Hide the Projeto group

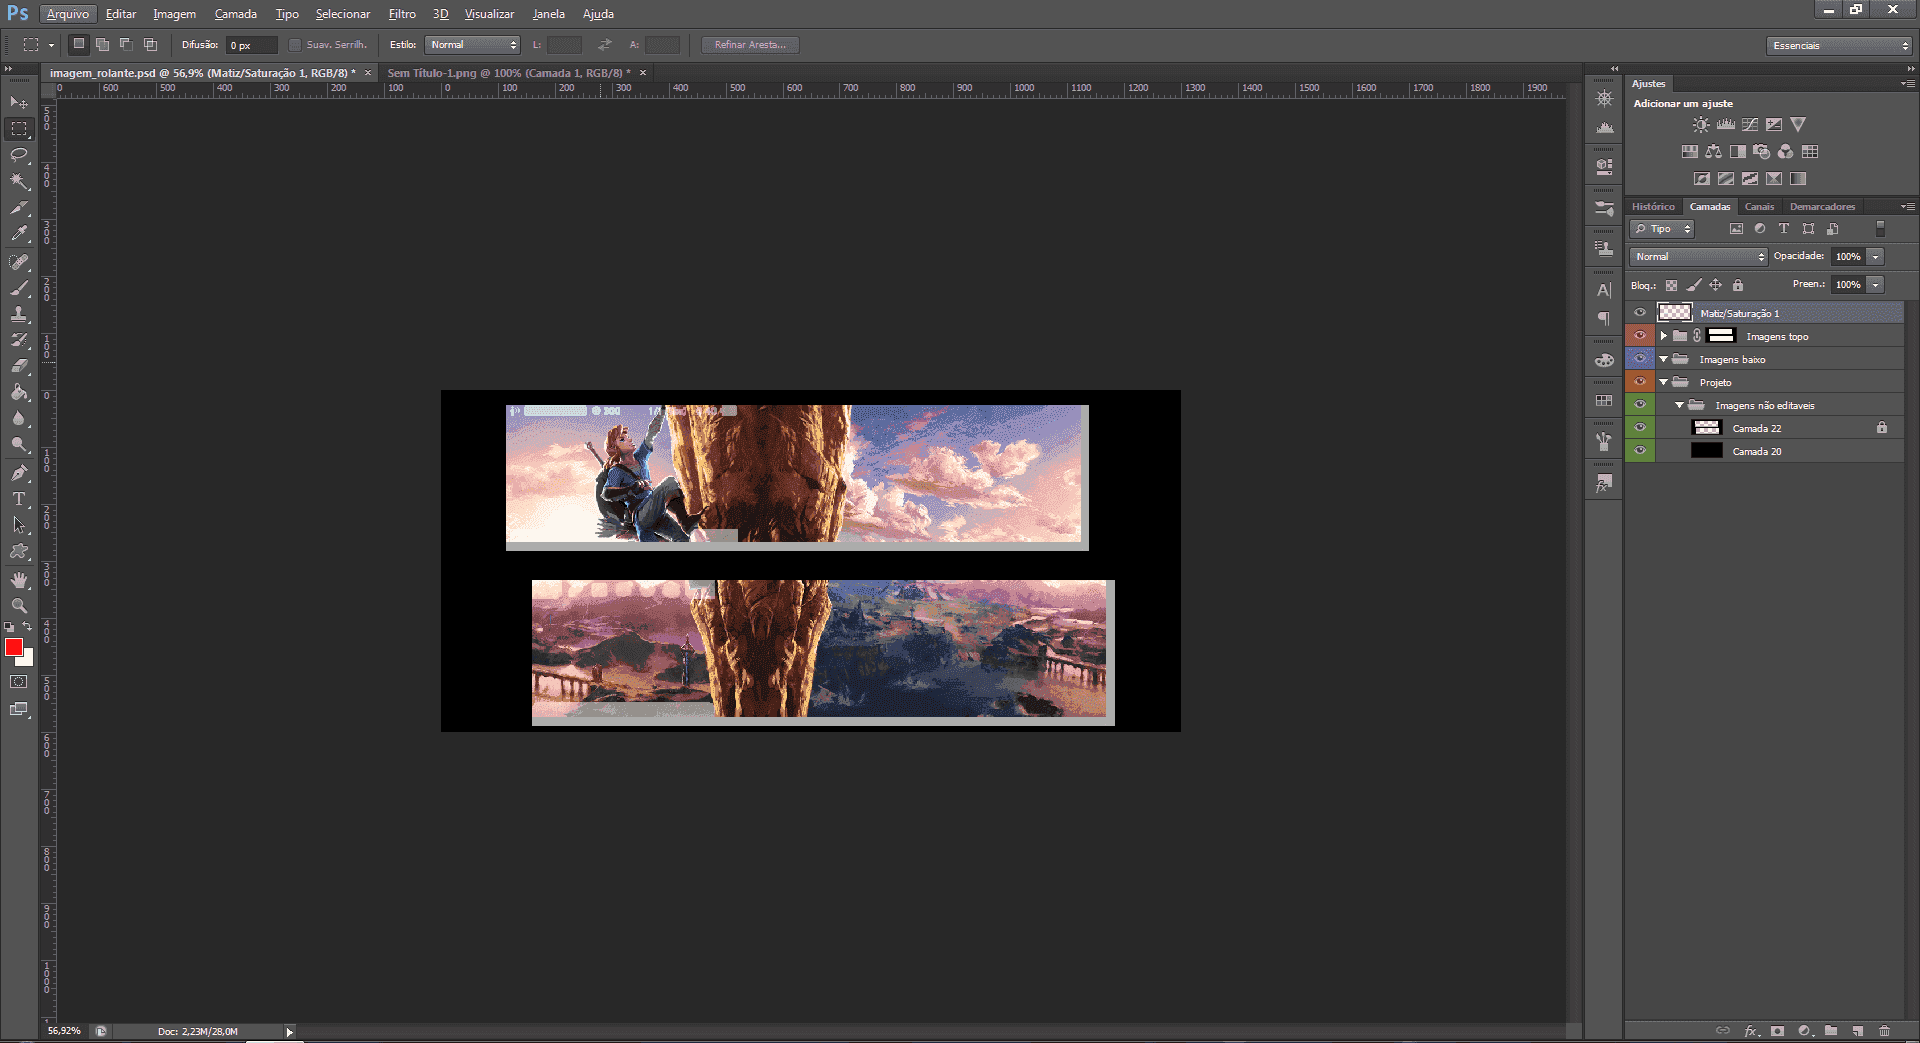[1640, 382]
